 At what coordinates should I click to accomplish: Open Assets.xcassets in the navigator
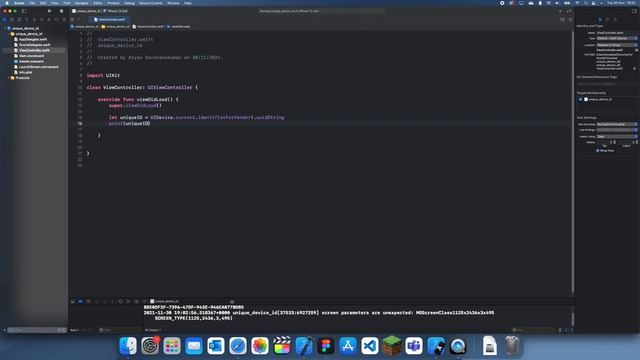tap(31, 61)
